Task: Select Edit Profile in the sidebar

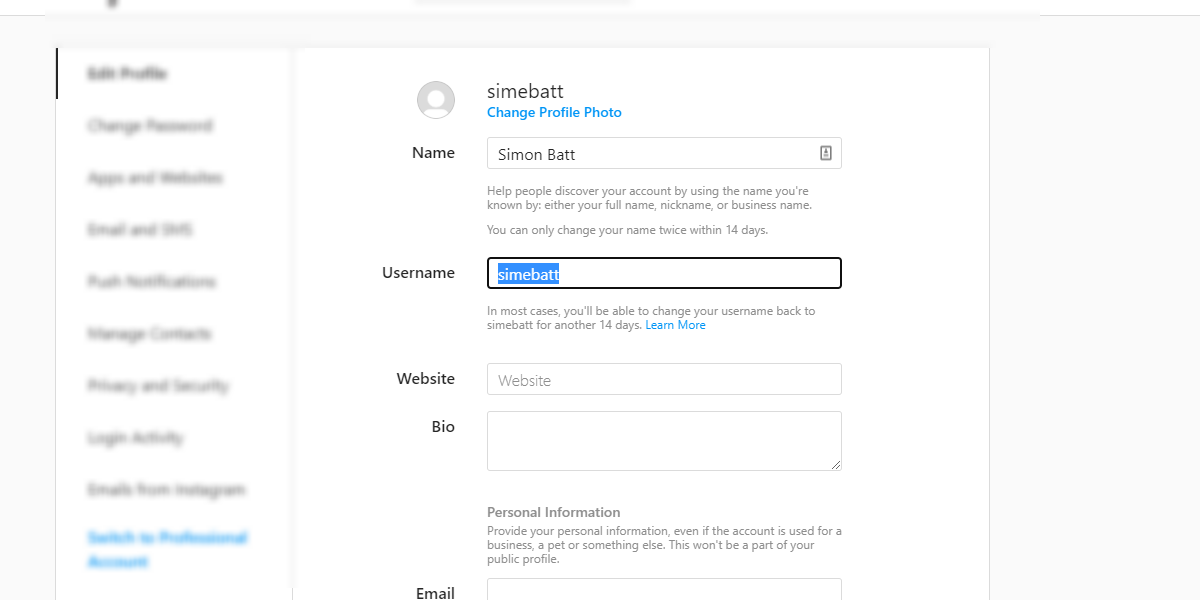Action: pyautogui.click(x=127, y=74)
